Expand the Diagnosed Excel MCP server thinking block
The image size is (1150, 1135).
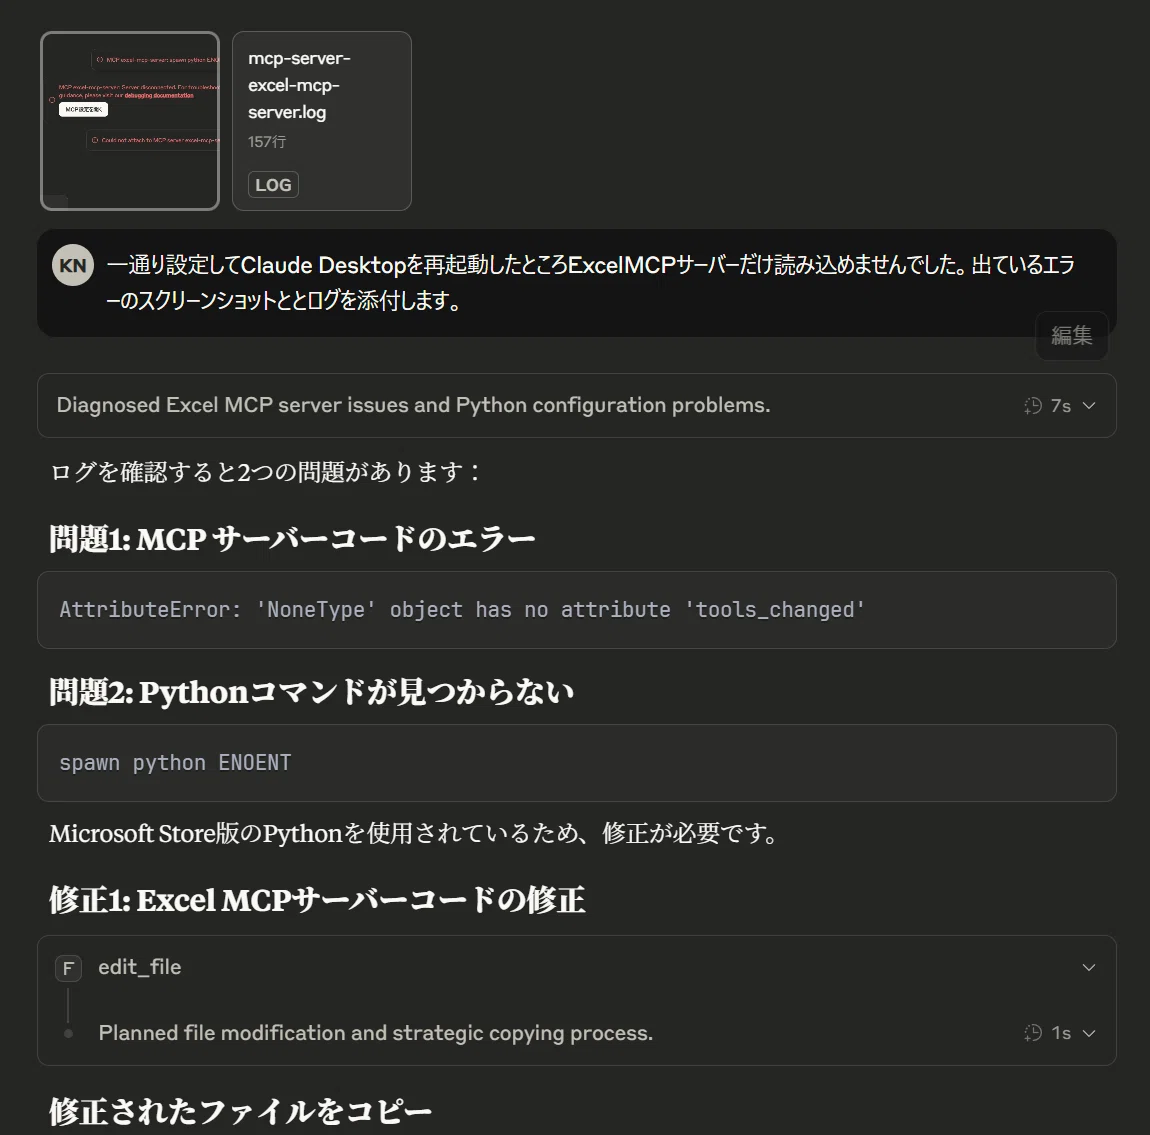click(576, 405)
